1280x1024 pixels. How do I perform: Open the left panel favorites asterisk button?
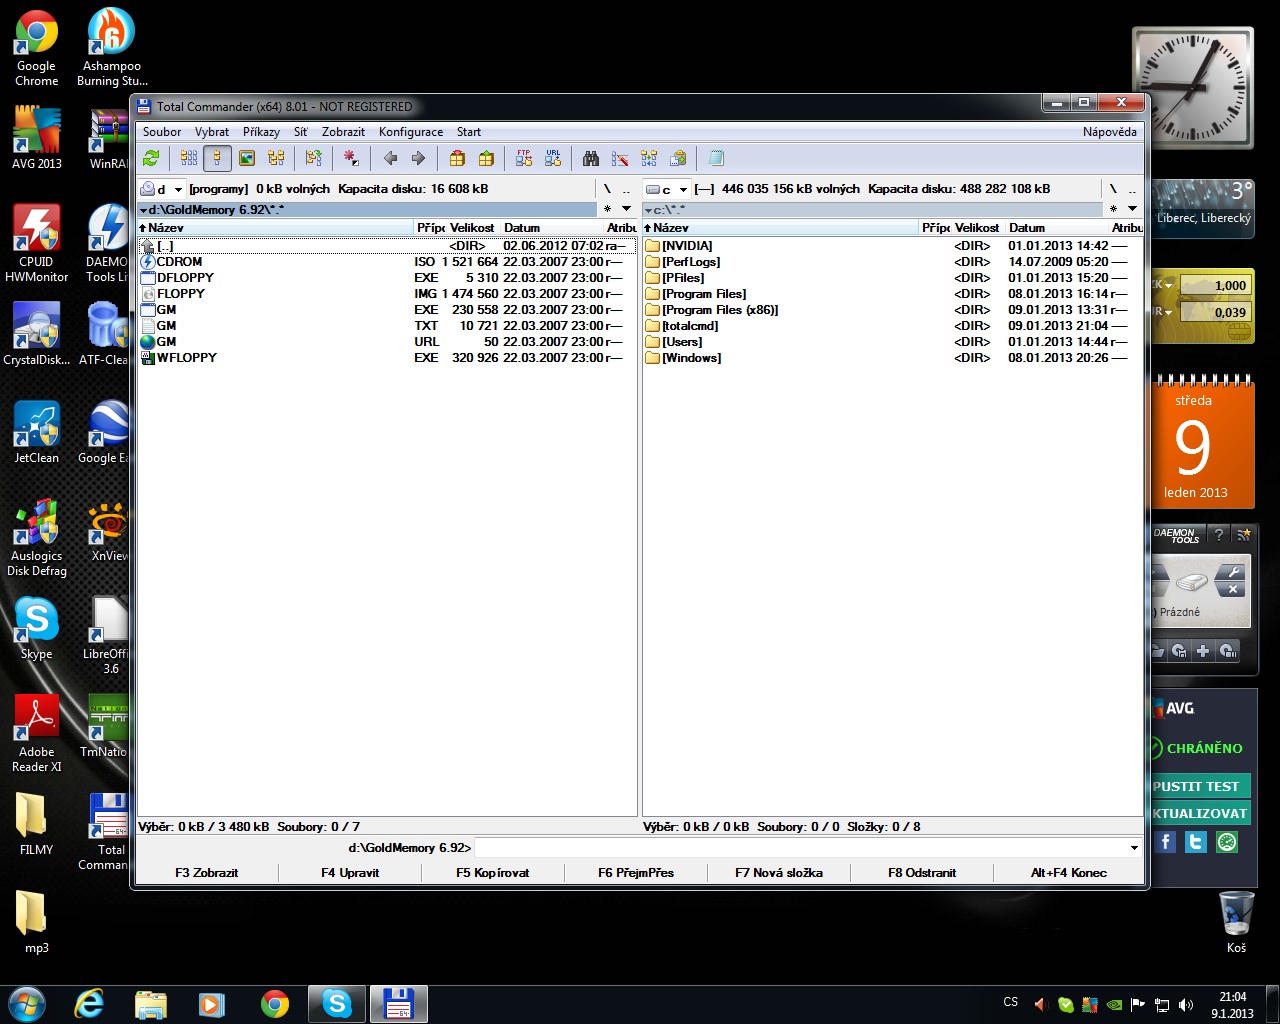click(x=607, y=209)
